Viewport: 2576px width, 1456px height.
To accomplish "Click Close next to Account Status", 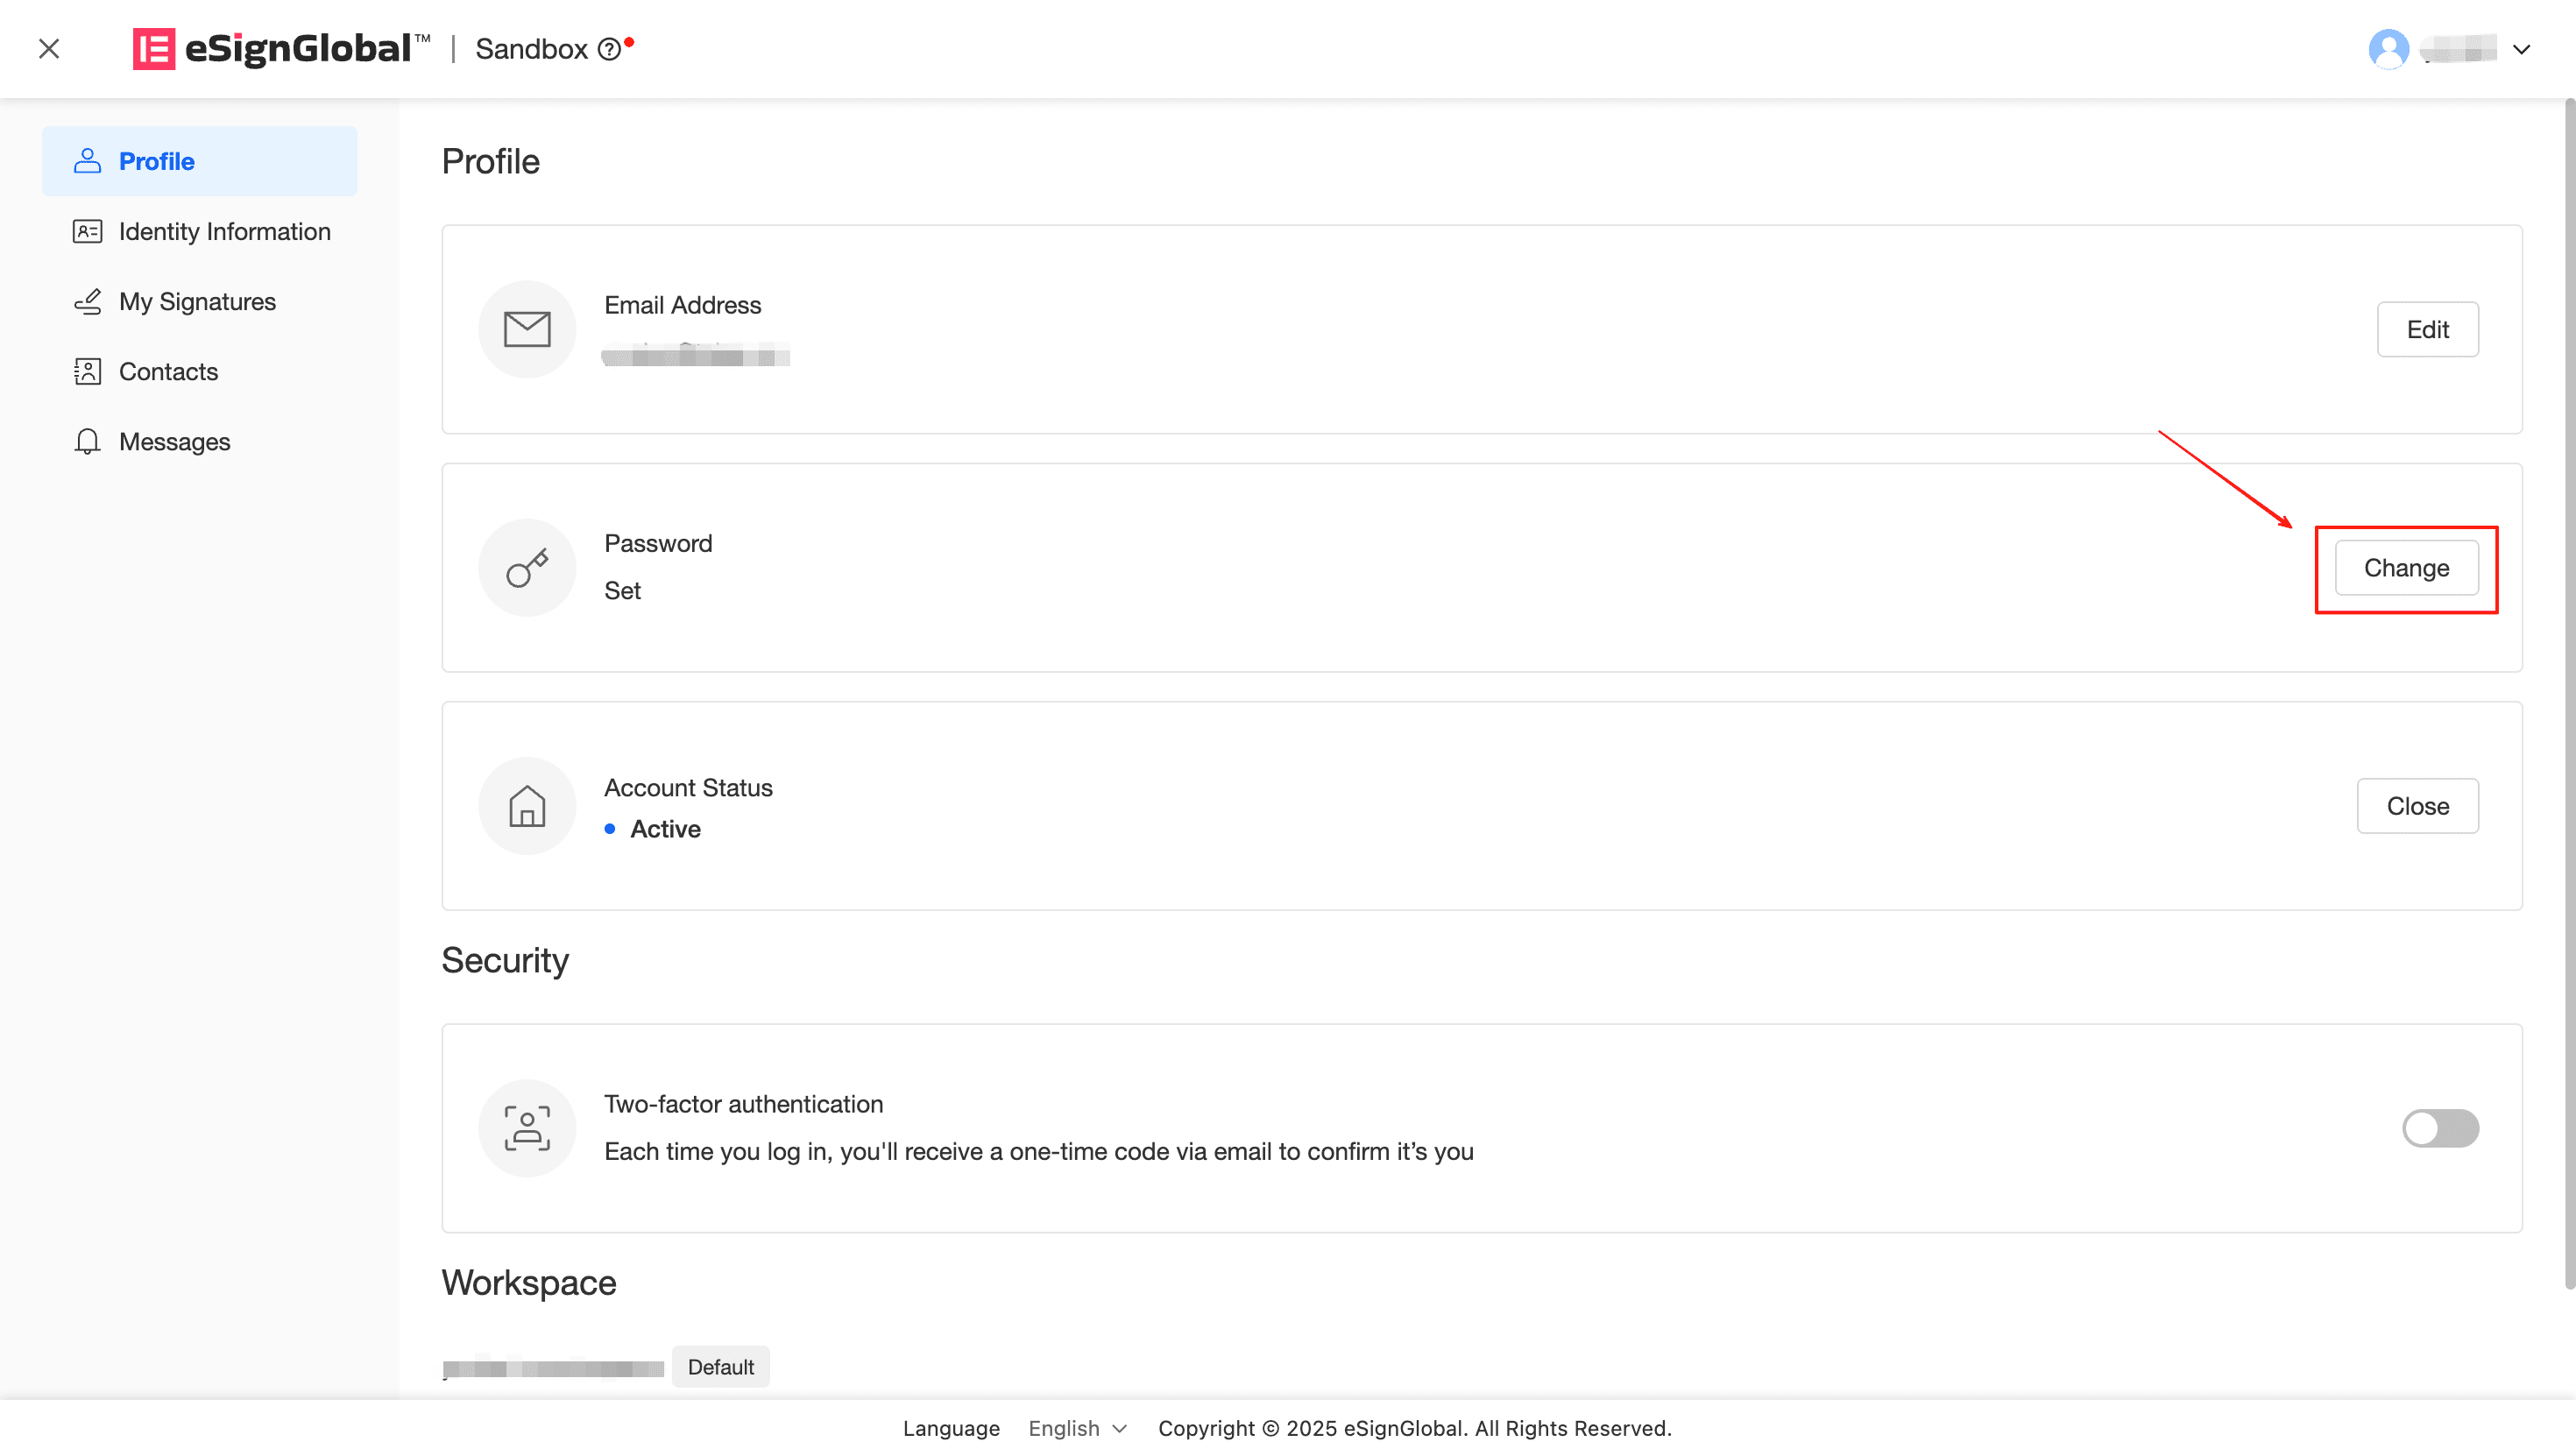I will tap(2417, 806).
